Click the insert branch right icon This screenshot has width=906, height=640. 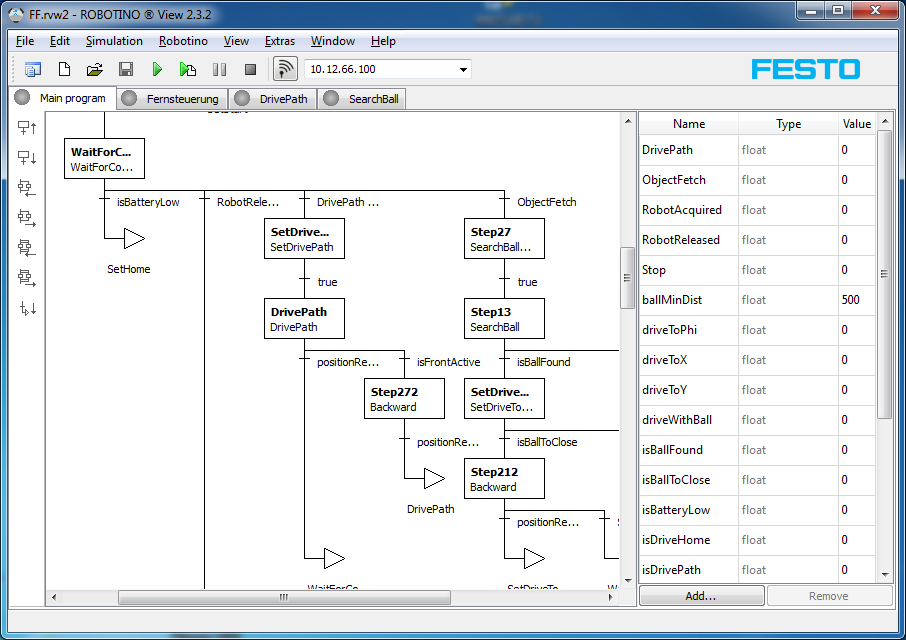pyautogui.click(x=27, y=217)
